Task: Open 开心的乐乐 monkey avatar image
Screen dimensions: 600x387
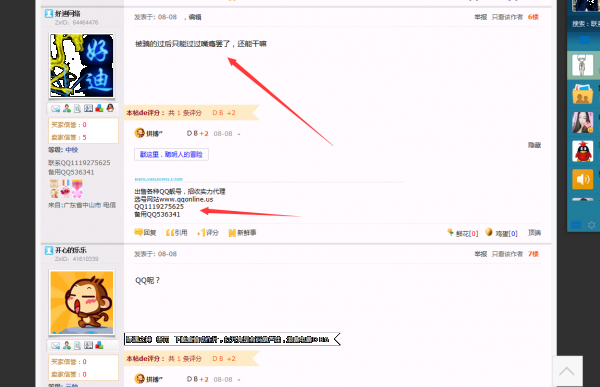Action: (x=82, y=302)
